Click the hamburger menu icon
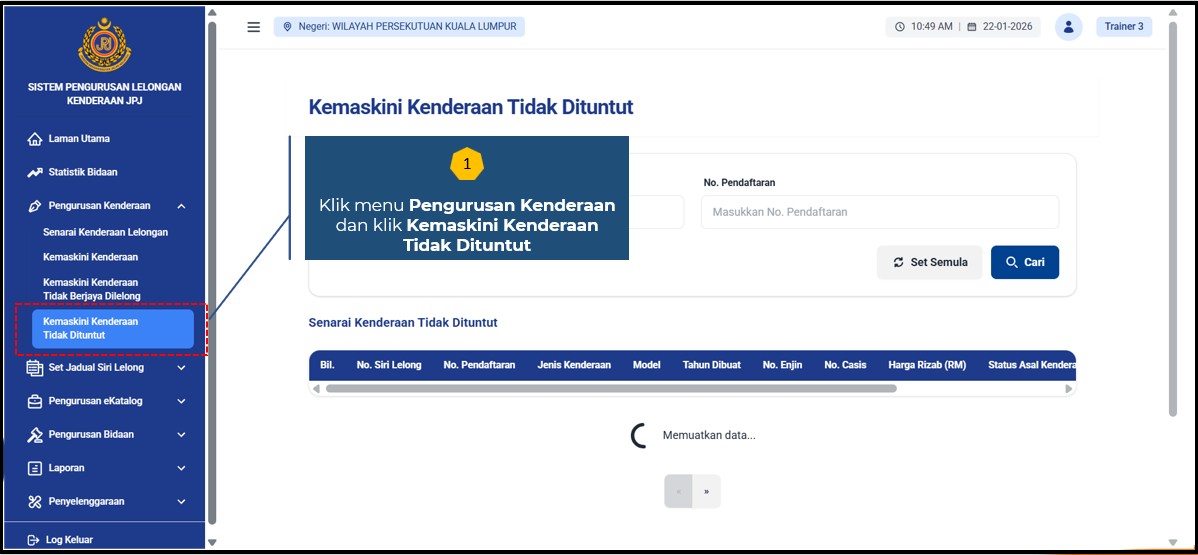Screen dimensions: 1198x555 pos(254,27)
